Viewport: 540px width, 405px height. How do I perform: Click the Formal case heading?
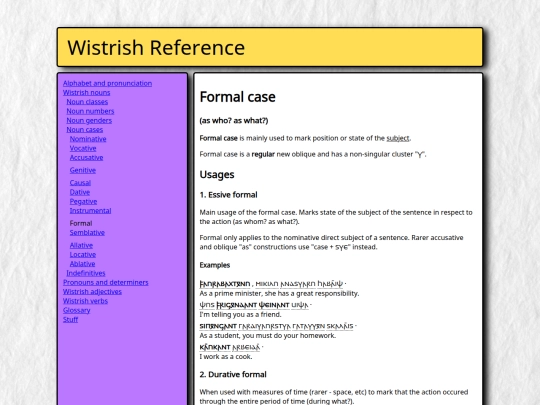pyautogui.click(x=238, y=97)
